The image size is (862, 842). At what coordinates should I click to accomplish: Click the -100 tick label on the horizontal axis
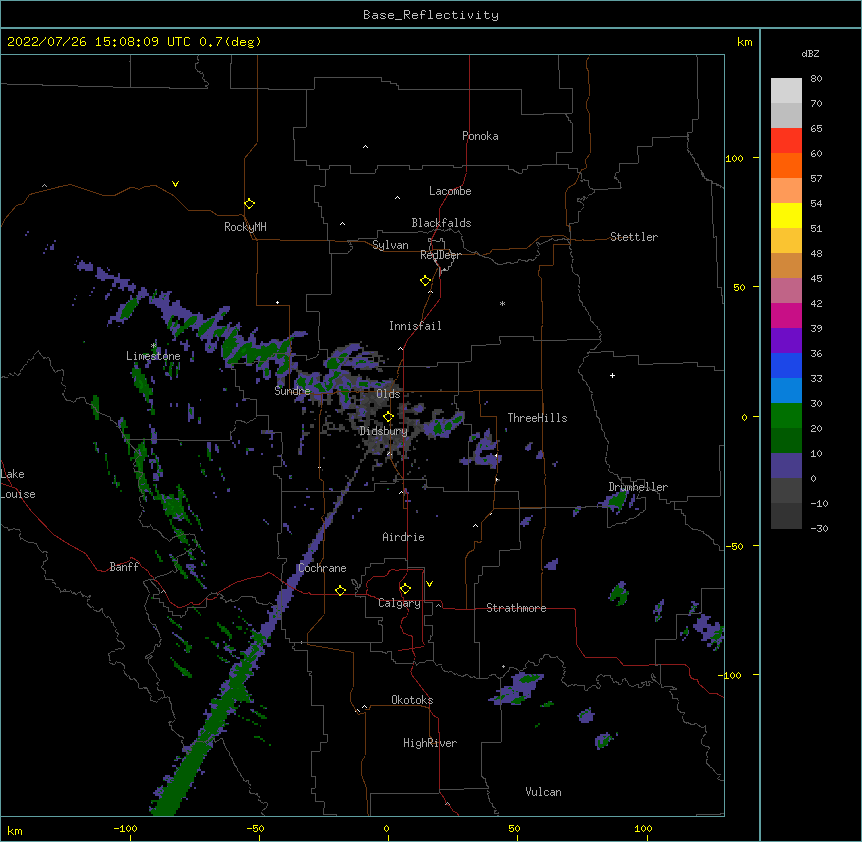pos(125,828)
